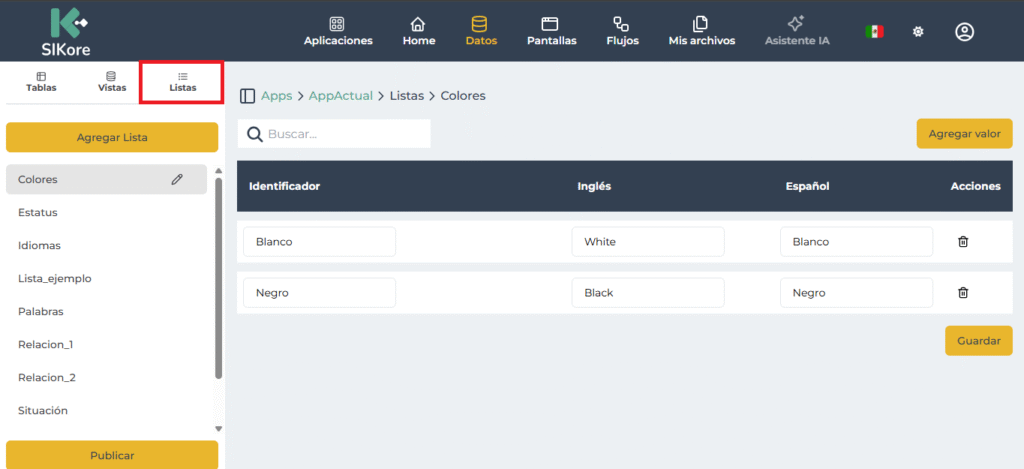The height and width of the screenshot is (469, 1024).
Task: Go to the Home page
Action: tap(418, 31)
